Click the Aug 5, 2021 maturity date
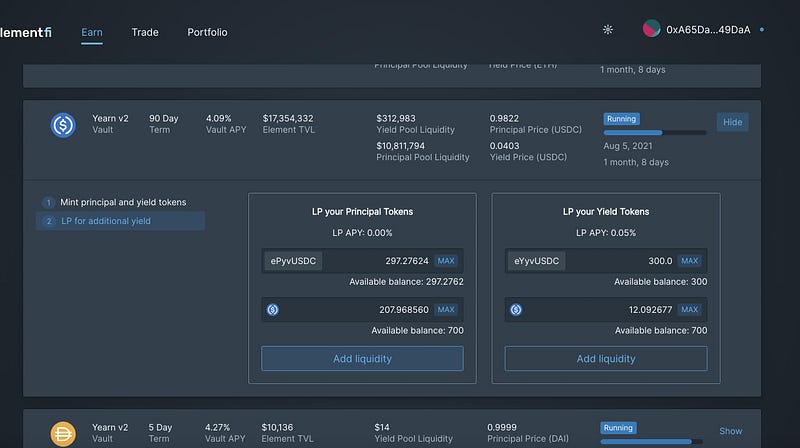Screen dimensions: 800x448 click(628, 146)
